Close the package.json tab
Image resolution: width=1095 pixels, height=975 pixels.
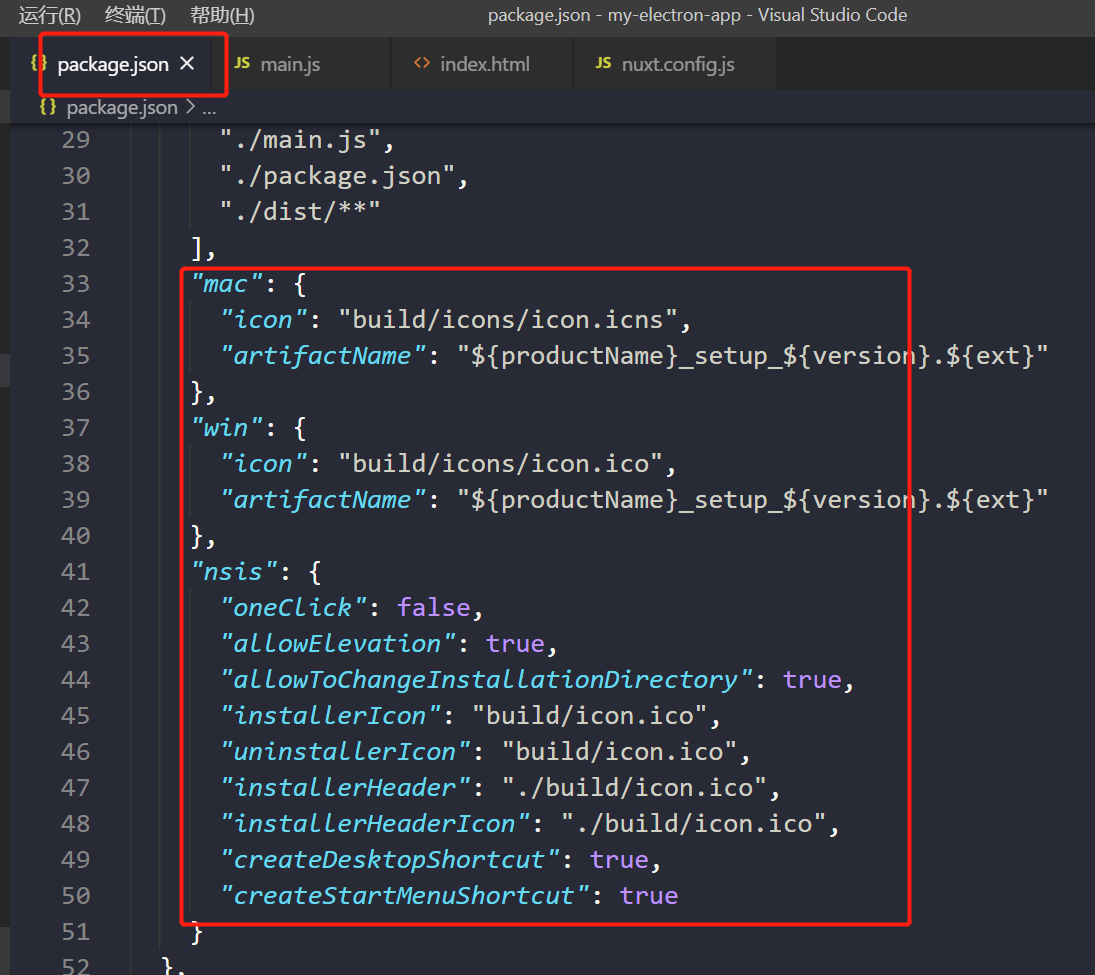tap(186, 64)
